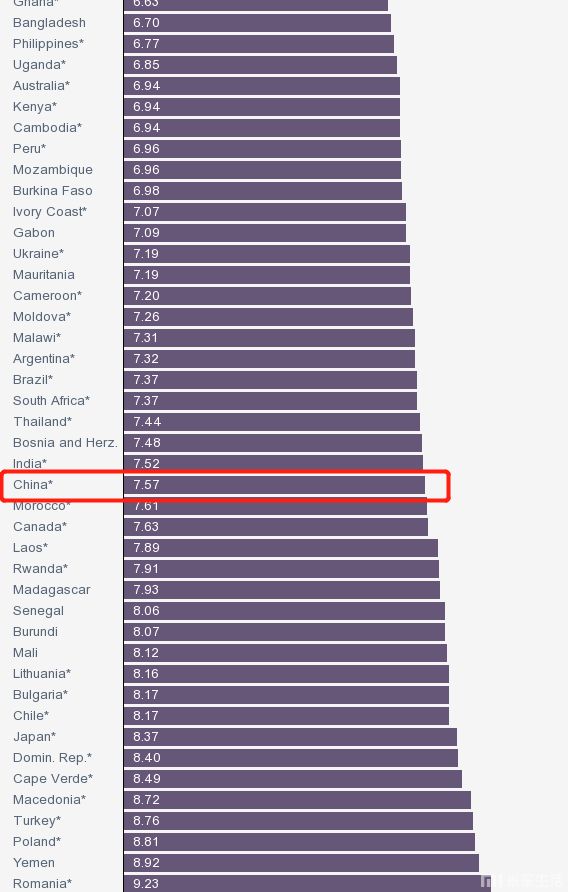Select the Uganda bar valued 6.85
This screenshot has width=568, height=892.
point(260,65)
